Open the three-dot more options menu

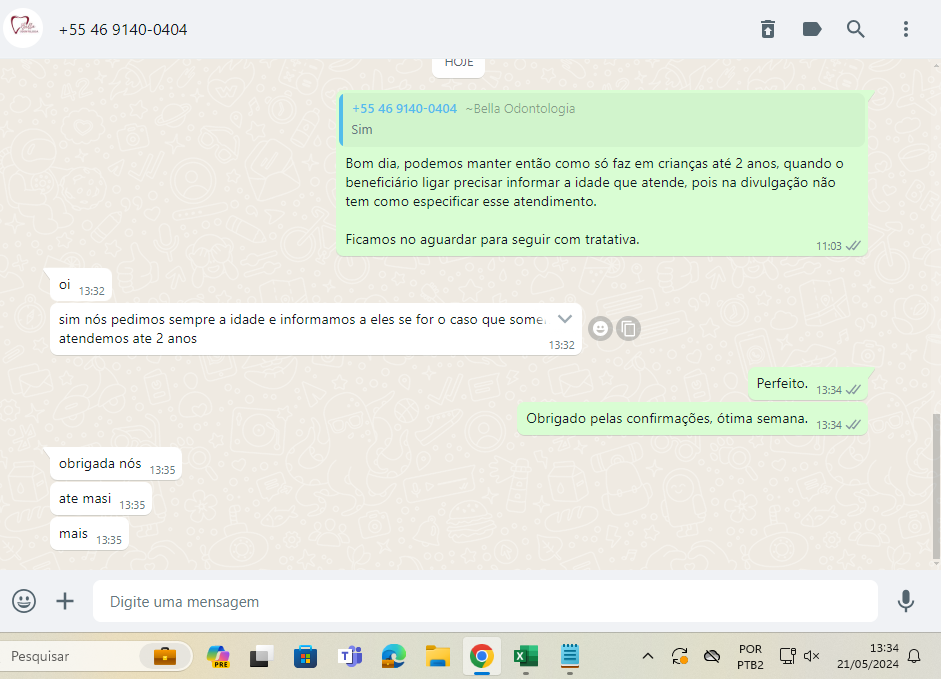[x=906, y=29]
